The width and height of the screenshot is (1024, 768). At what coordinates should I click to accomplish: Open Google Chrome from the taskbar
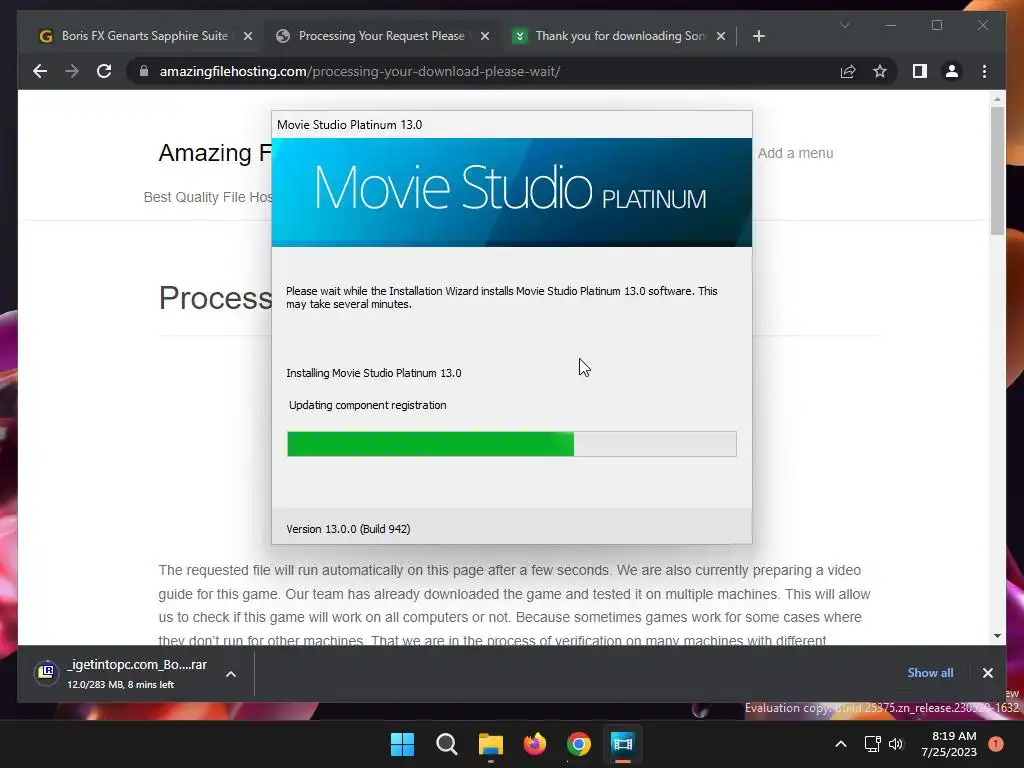point(579,744)
